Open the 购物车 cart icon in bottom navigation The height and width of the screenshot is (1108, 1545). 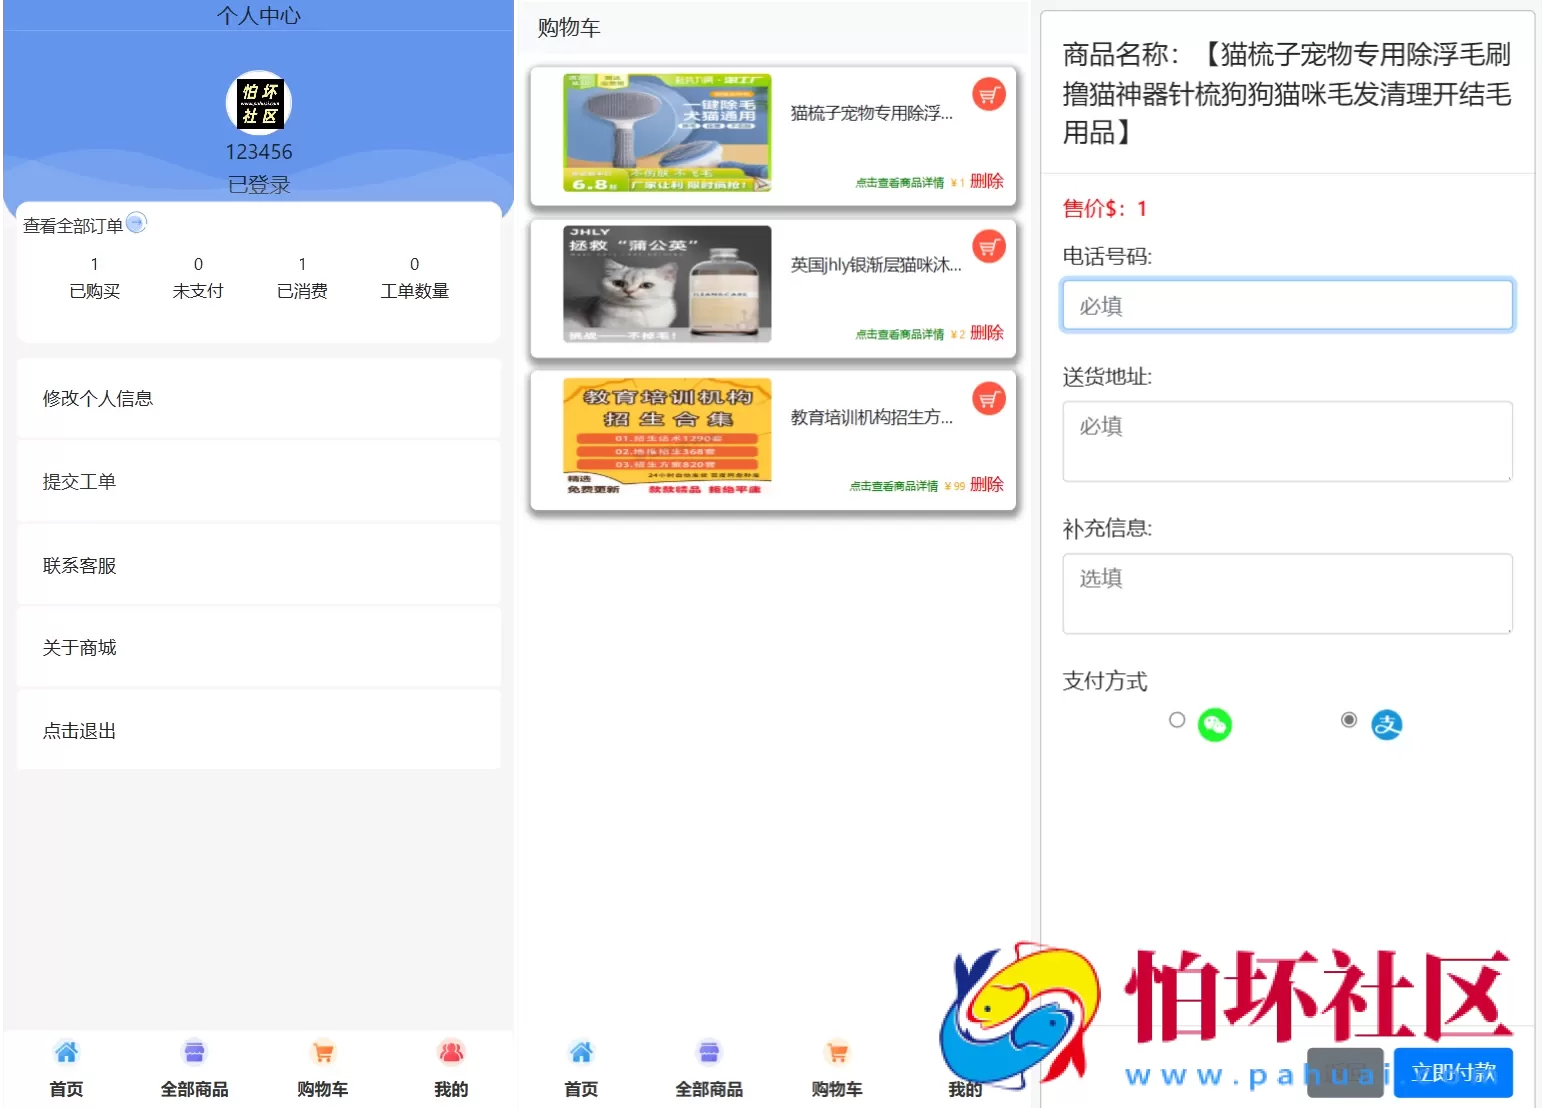tap(322, 1052)
